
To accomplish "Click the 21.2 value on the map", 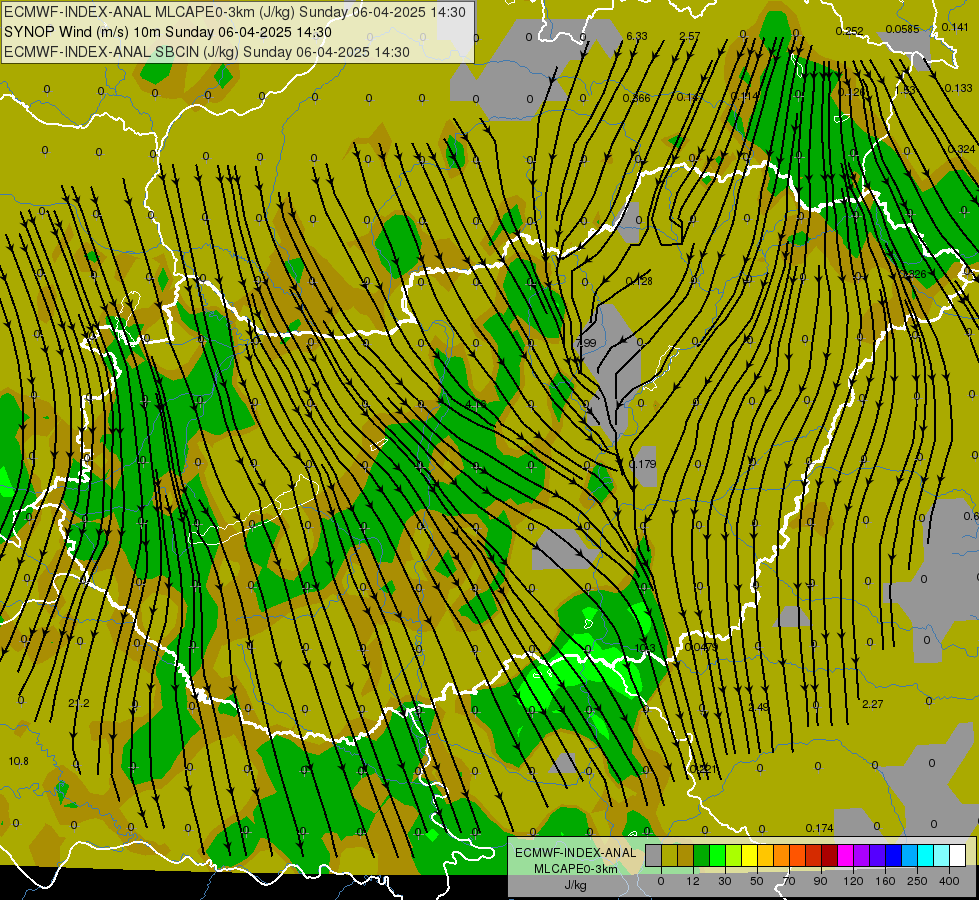I will 79,703.
